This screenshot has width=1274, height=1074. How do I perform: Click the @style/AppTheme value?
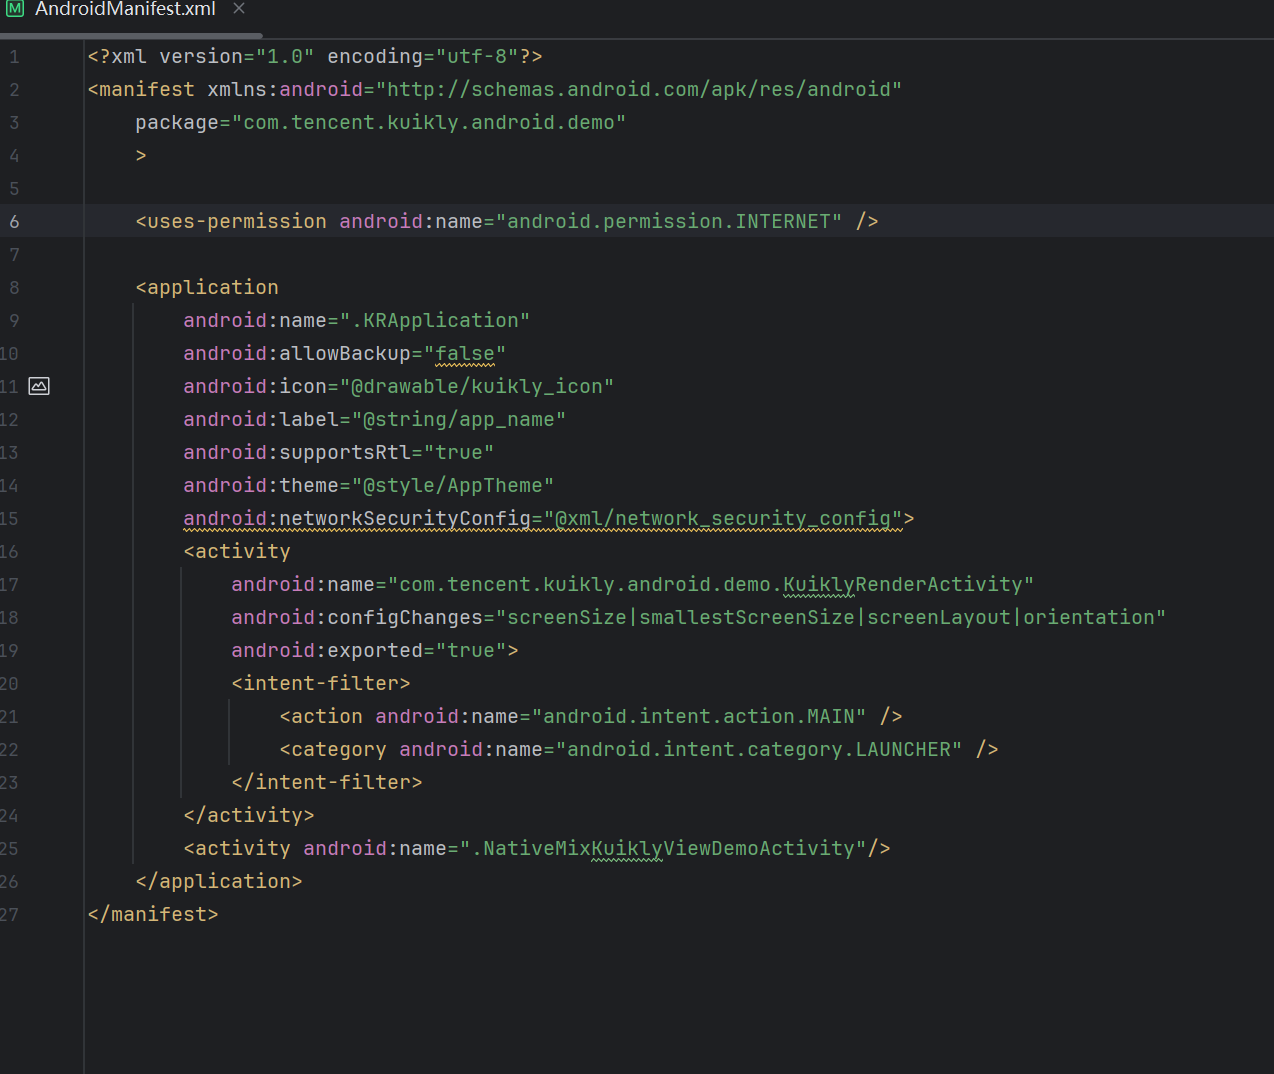[453, 486]
